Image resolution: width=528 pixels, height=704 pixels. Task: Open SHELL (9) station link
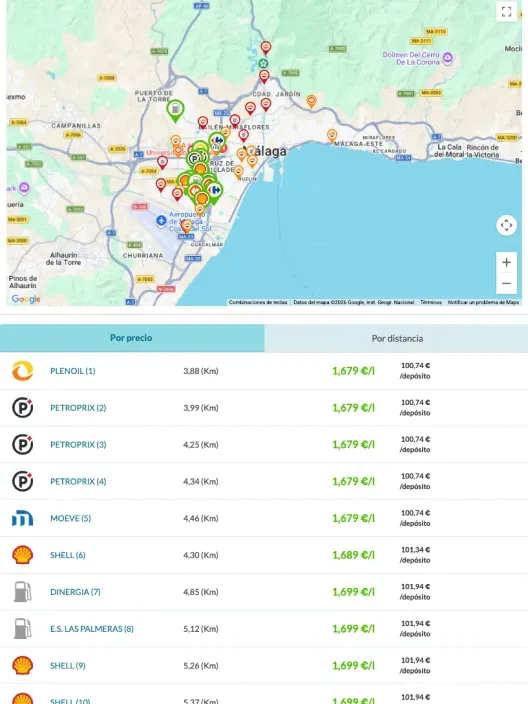[68, 665]
